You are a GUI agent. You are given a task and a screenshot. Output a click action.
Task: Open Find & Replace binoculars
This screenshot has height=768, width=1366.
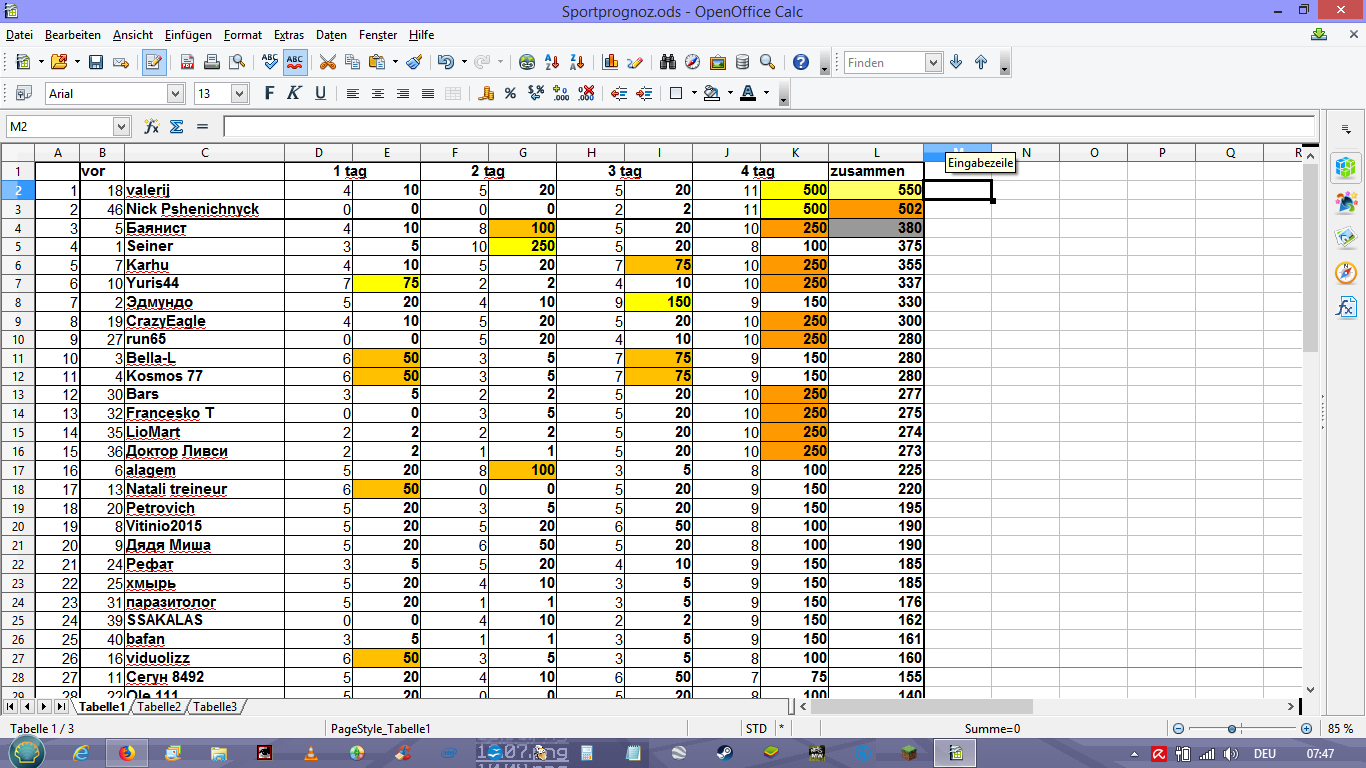point(668,62)
